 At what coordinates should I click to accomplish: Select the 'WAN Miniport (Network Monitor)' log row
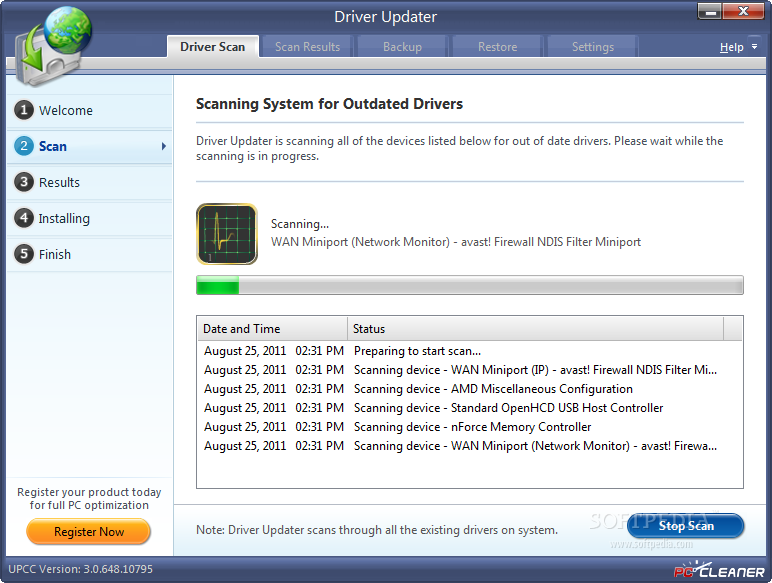pos(470,446)
